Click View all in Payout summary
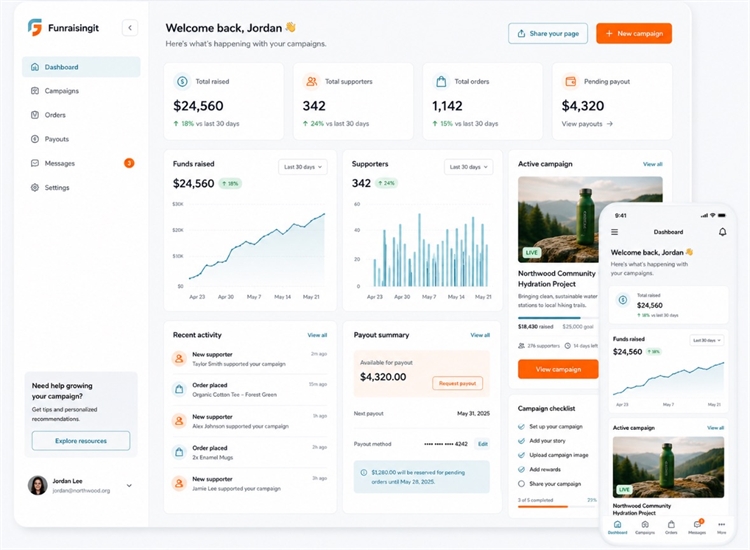 pos(480,335)
